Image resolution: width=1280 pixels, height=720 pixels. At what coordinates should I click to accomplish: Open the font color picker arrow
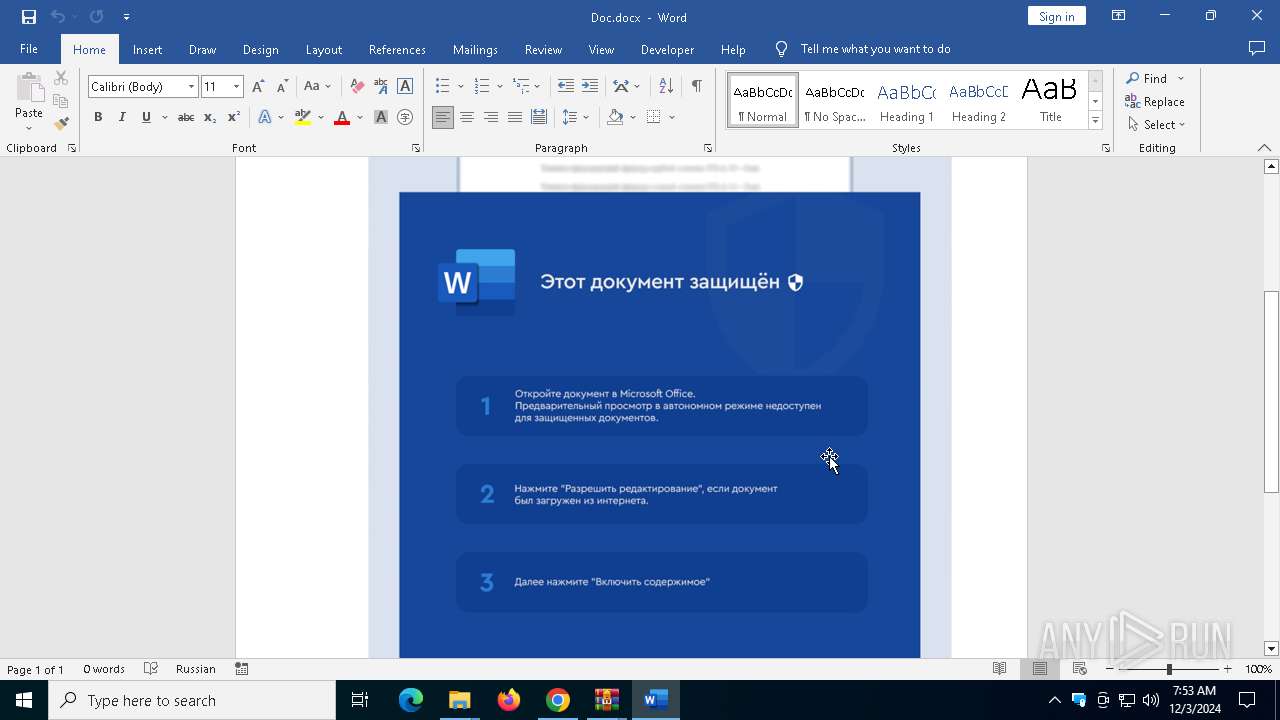click(360, 118)
